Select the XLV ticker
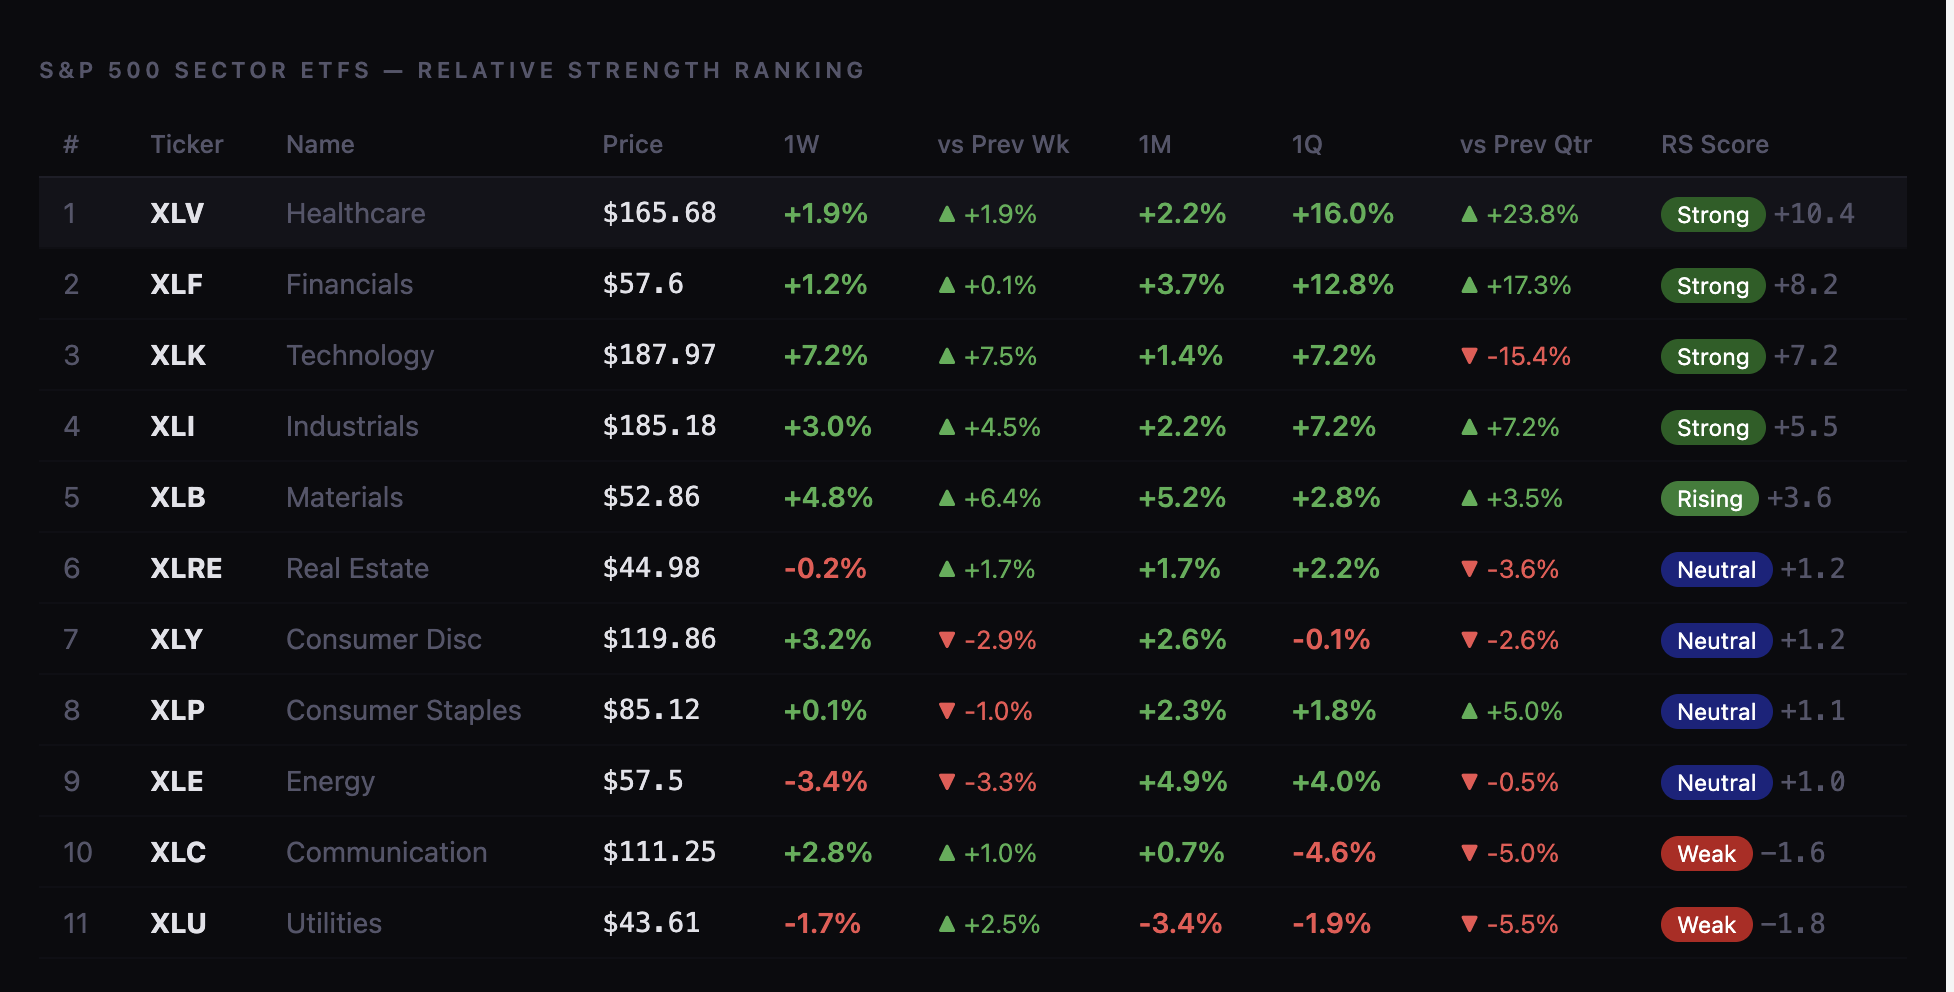Image resolution: width=1954 pixels, height=992 pixels. click(177, 213)
